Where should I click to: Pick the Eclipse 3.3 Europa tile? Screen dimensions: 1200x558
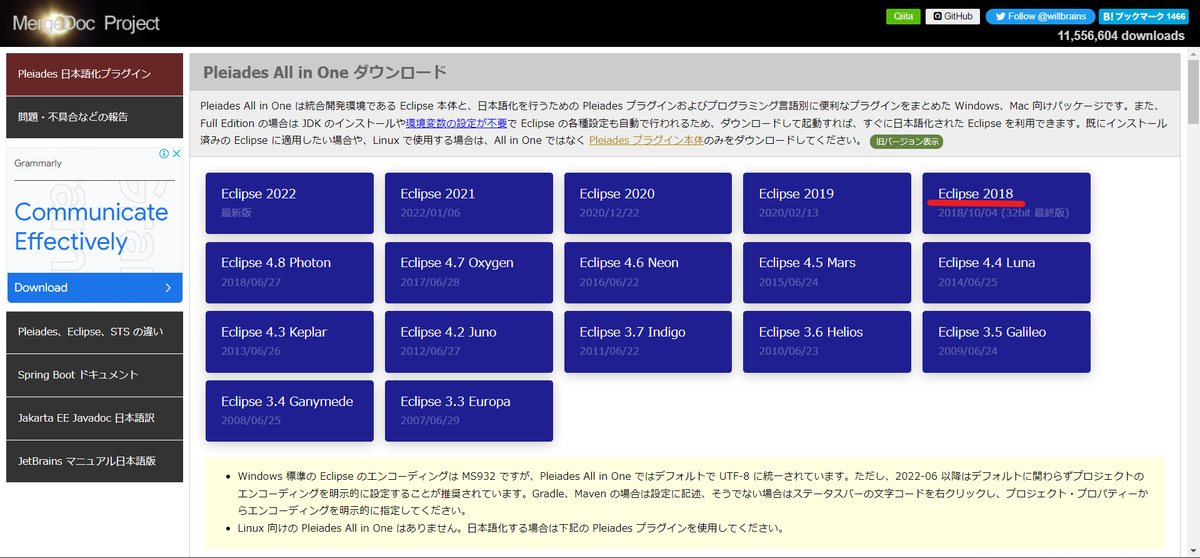pyautogui.click(x=469, y=410)
